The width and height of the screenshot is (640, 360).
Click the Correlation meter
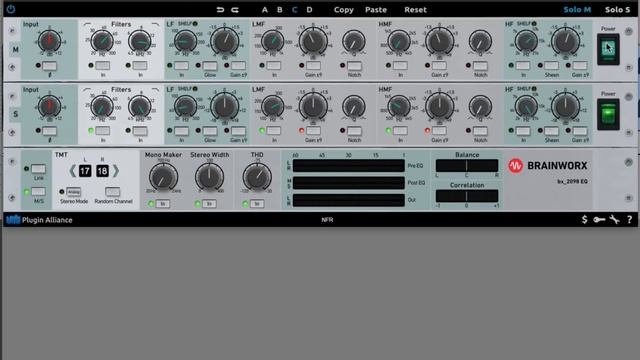coord(467,196)
